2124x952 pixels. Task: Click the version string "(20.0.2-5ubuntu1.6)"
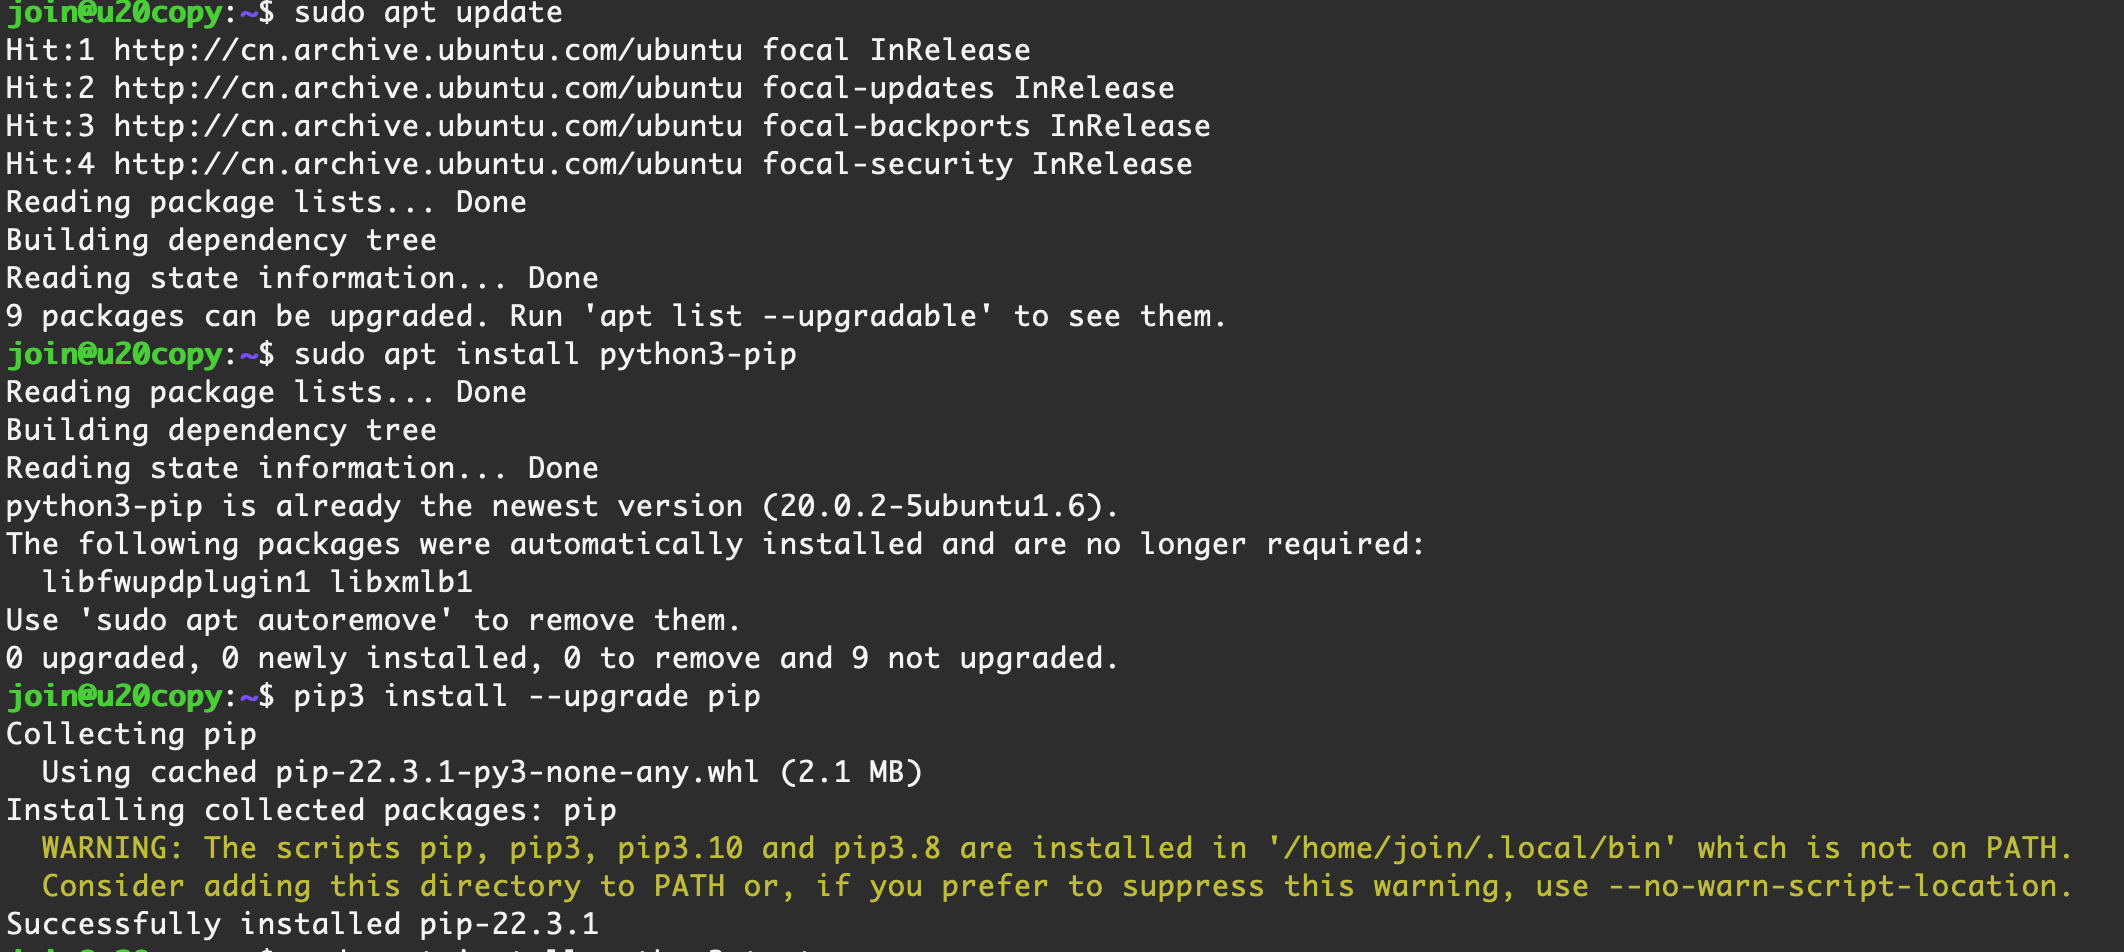(x=940, y=506)
